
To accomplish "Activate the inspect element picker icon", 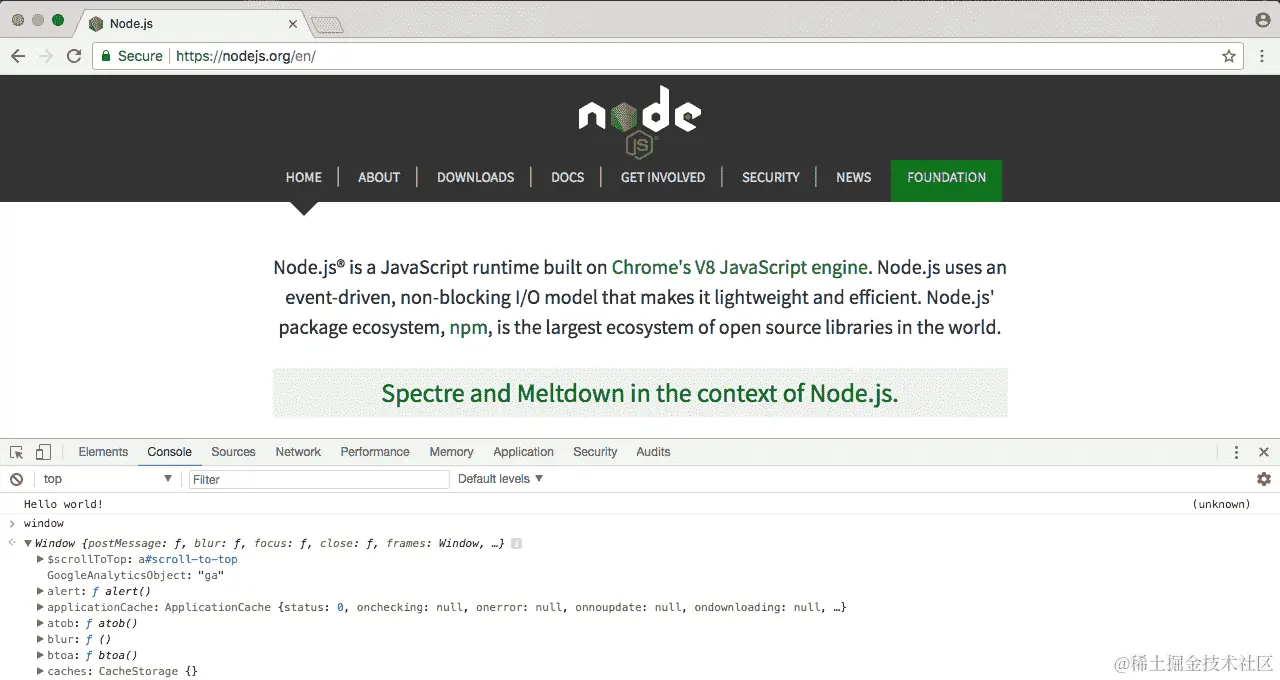I will coord(17,452).
